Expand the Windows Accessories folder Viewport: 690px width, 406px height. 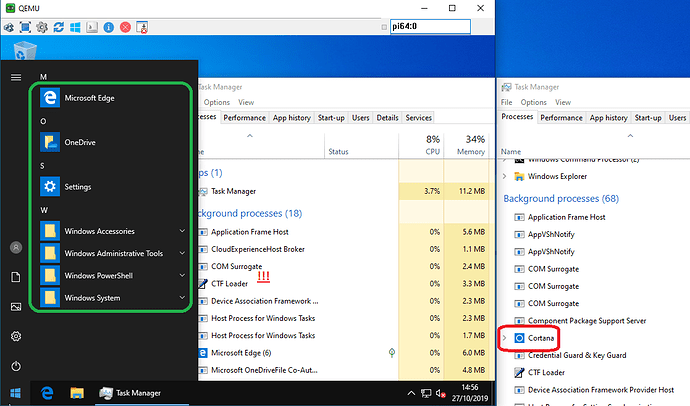[x=181, y=231]
